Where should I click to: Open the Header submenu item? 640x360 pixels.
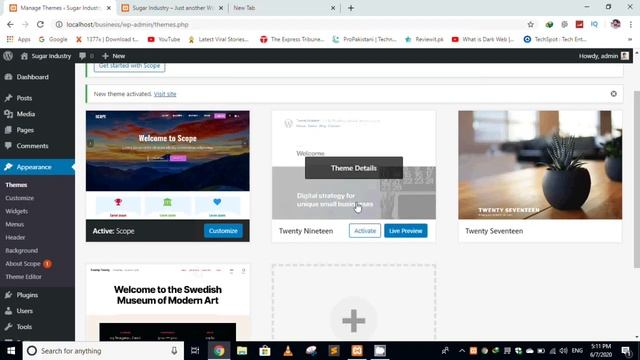pyautogui.click(x=15, y=237)
